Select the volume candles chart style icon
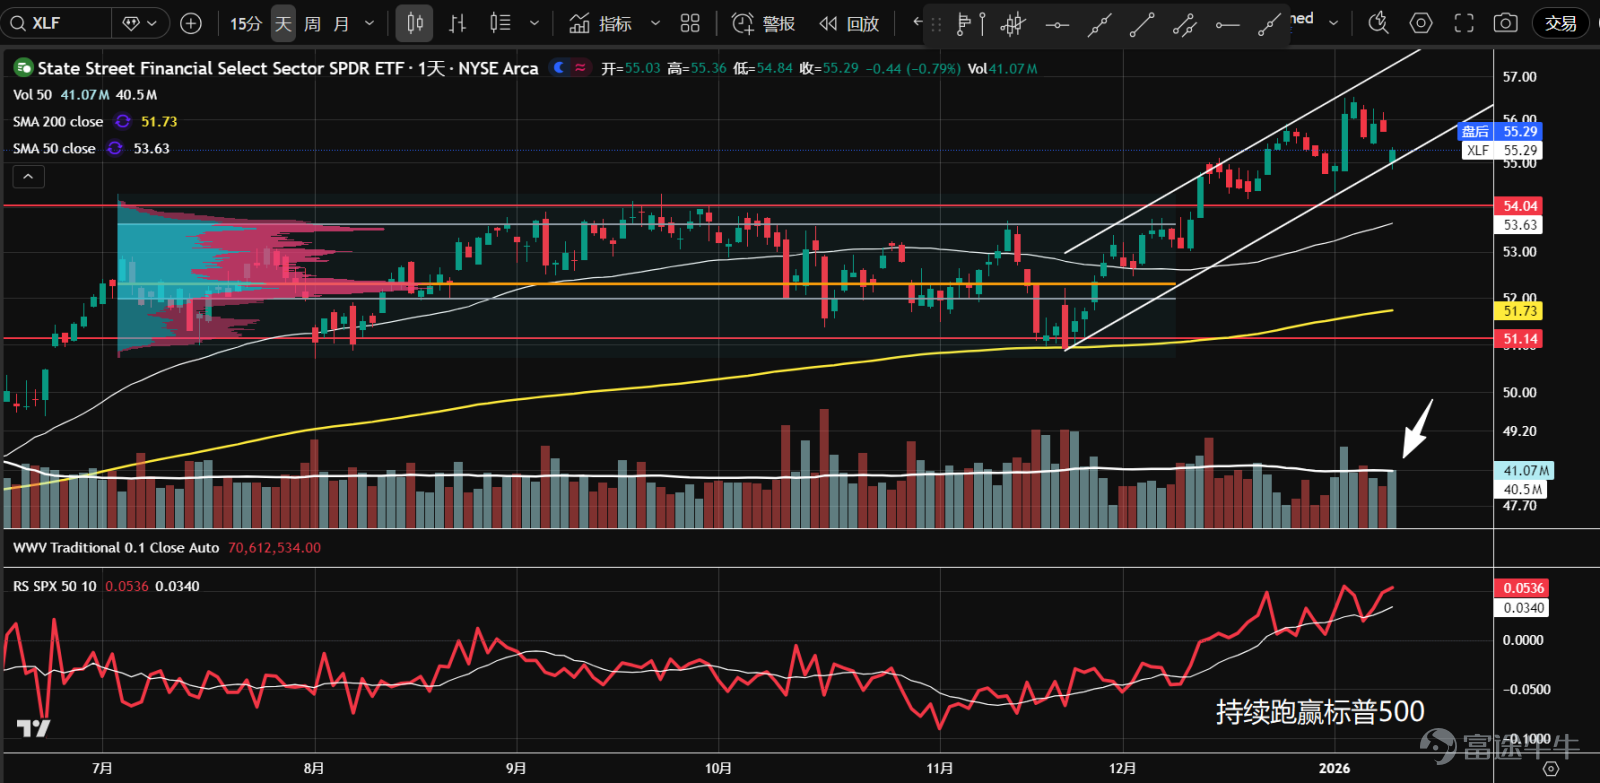This screenshot has width=1600, height=783. coord(500,23)
